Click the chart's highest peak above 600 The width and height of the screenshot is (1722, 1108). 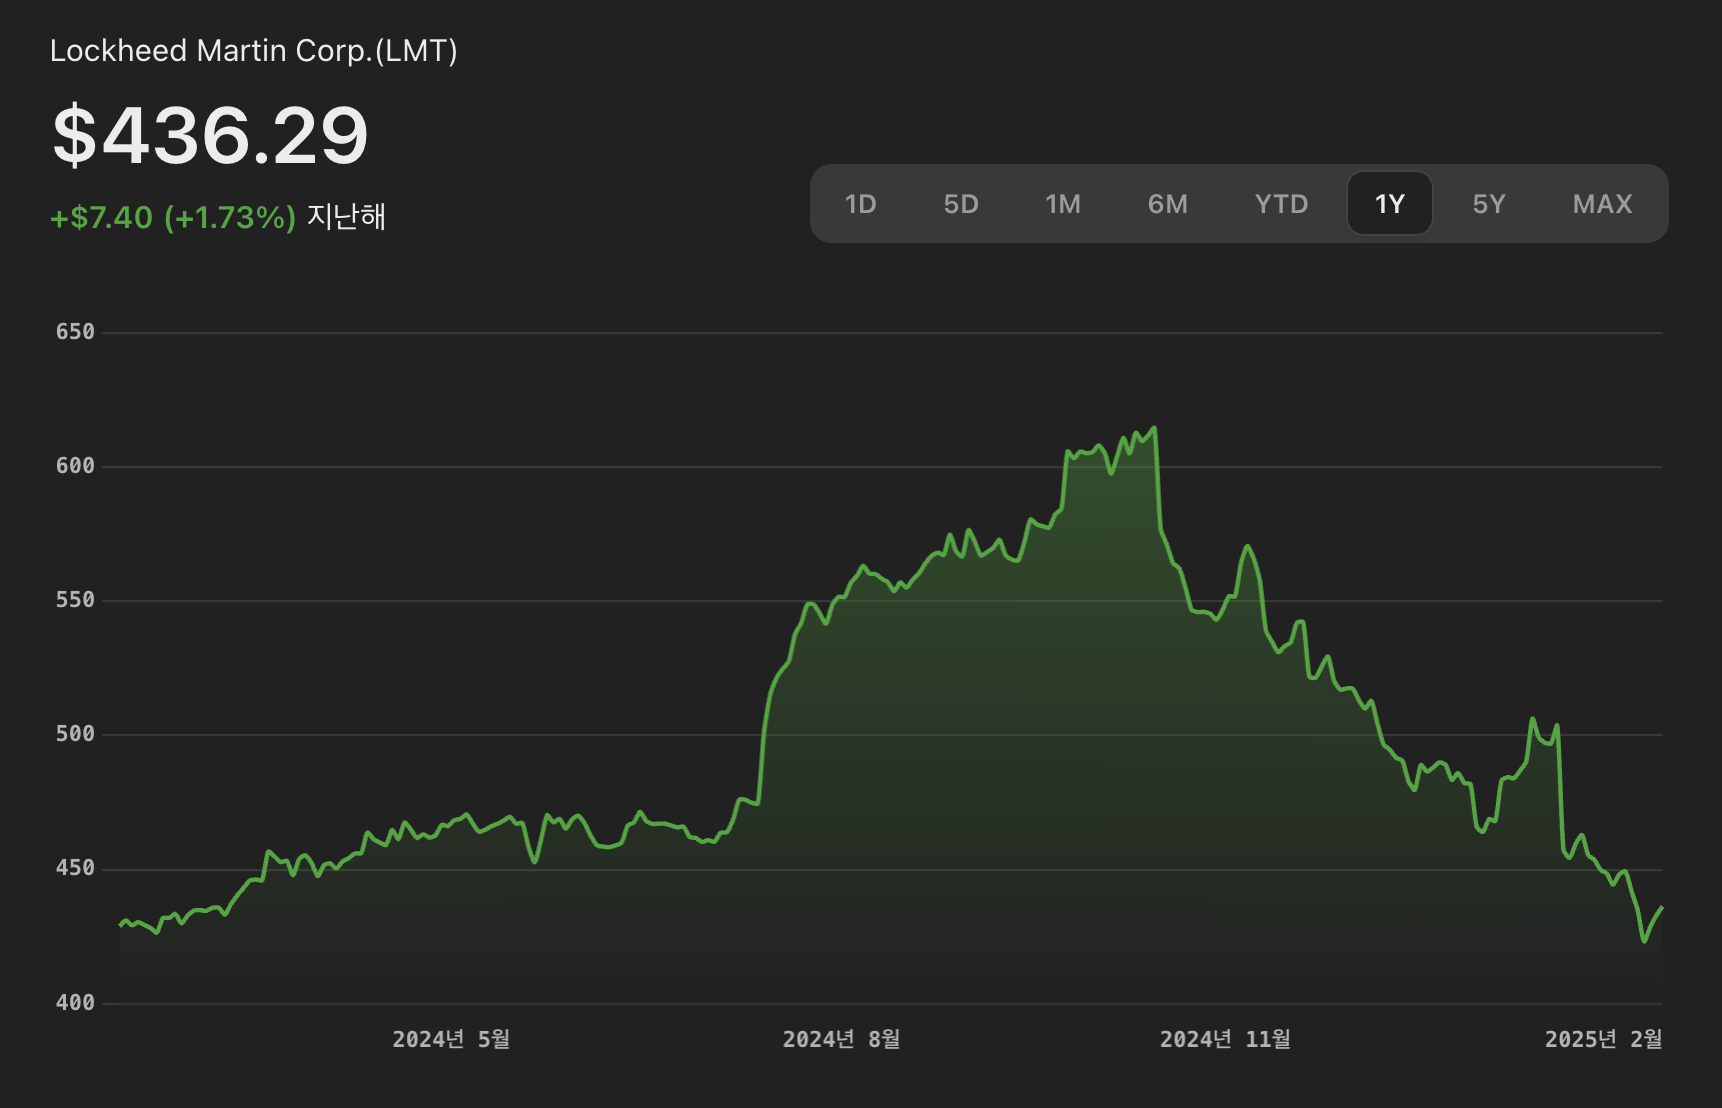tap(1155, 428)
